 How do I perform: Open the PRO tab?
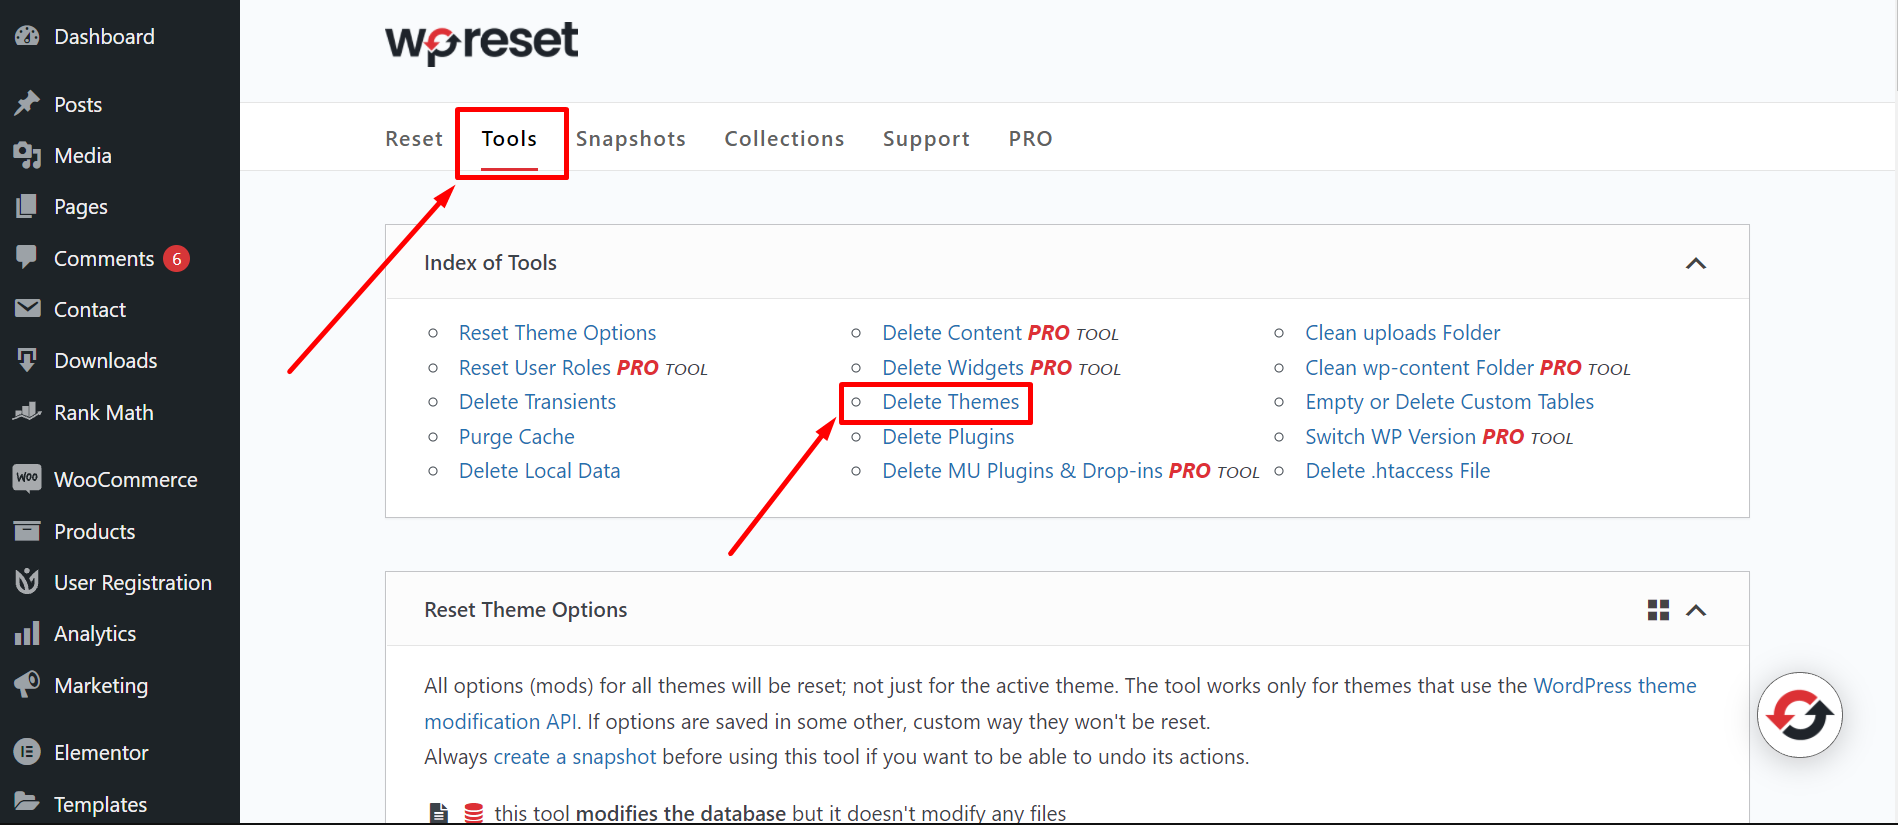tap(1031, 139)
